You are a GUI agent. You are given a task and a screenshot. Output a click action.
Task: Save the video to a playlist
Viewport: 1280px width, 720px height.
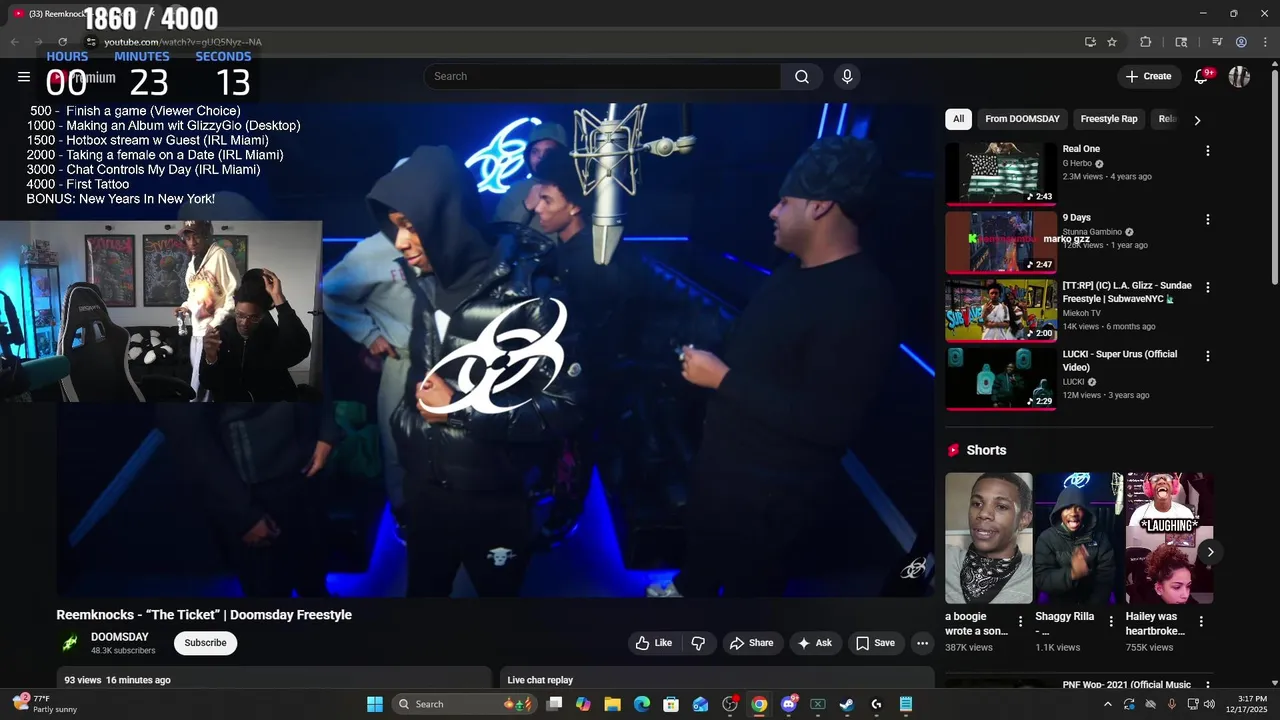click(875, 643)
